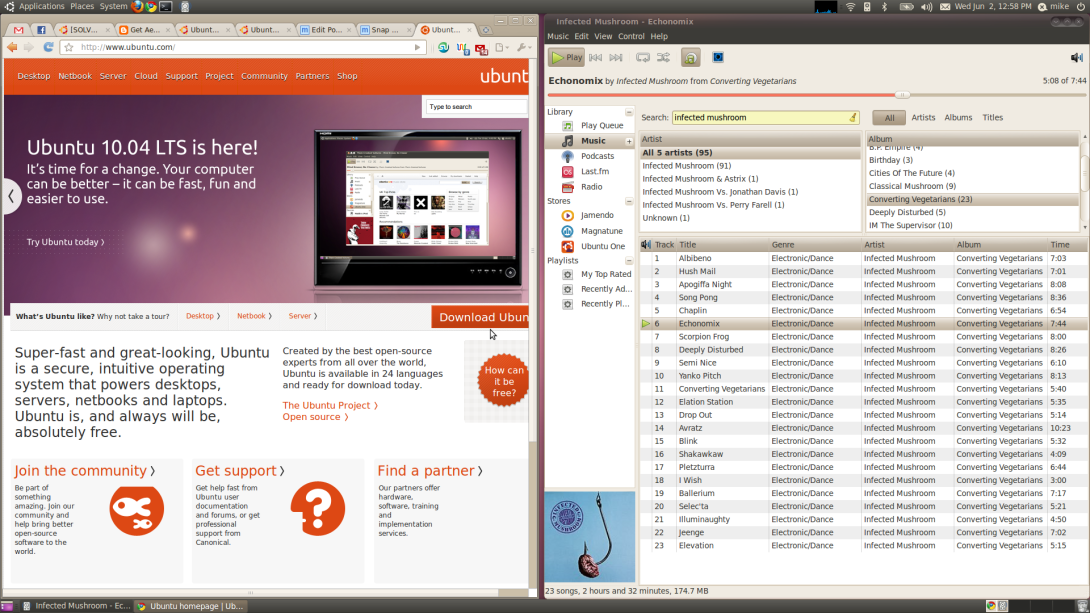The height and width of the screenshot is (613, 1090).
Task: Select 'Infected Mushroom (91)' artist row
Action: (749, 165)
